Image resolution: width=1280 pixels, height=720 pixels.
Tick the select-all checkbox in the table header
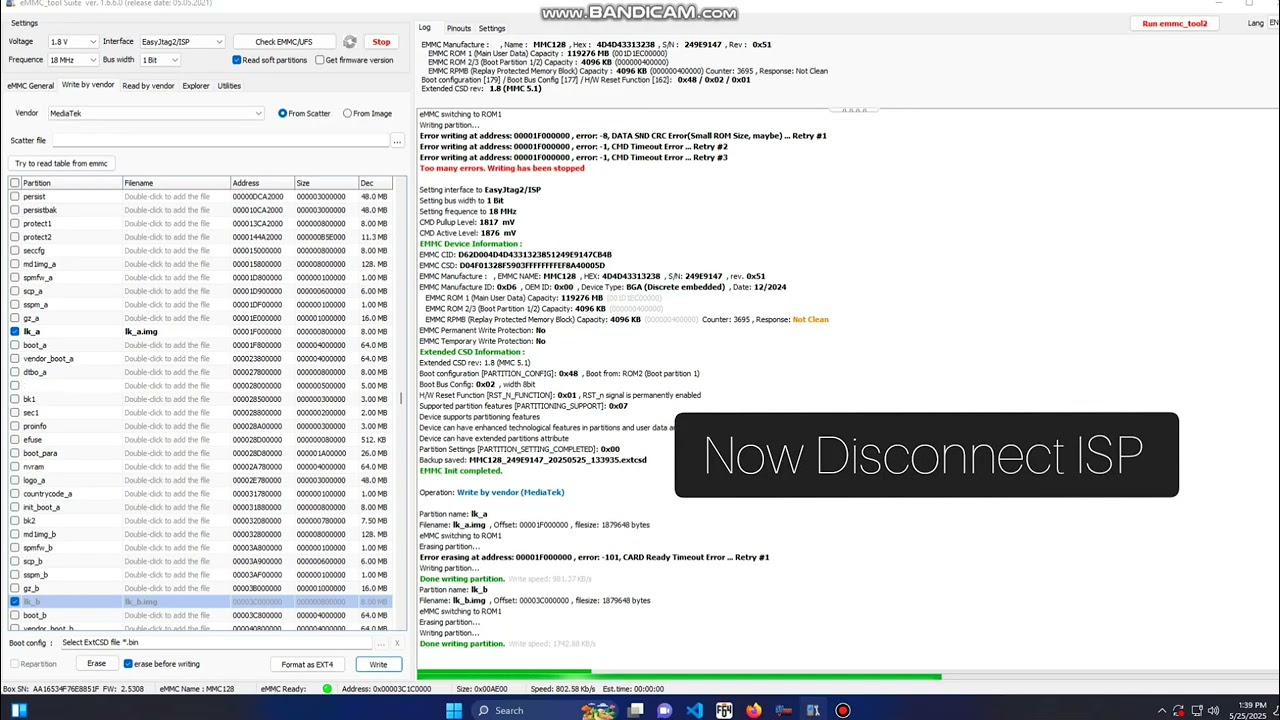pyautogui.click(x=14, y=183)
